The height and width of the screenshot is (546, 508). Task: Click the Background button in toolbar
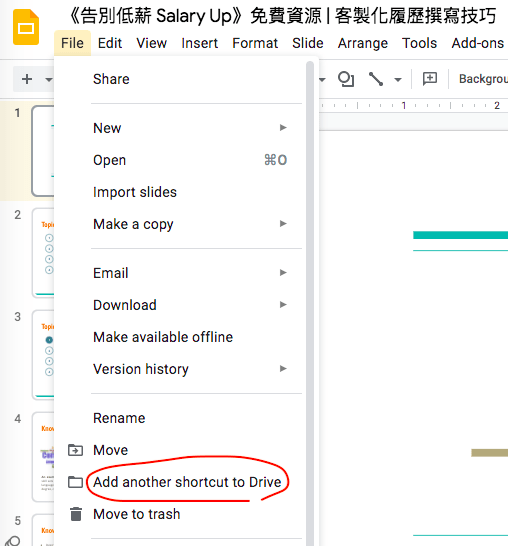point(483,79)
